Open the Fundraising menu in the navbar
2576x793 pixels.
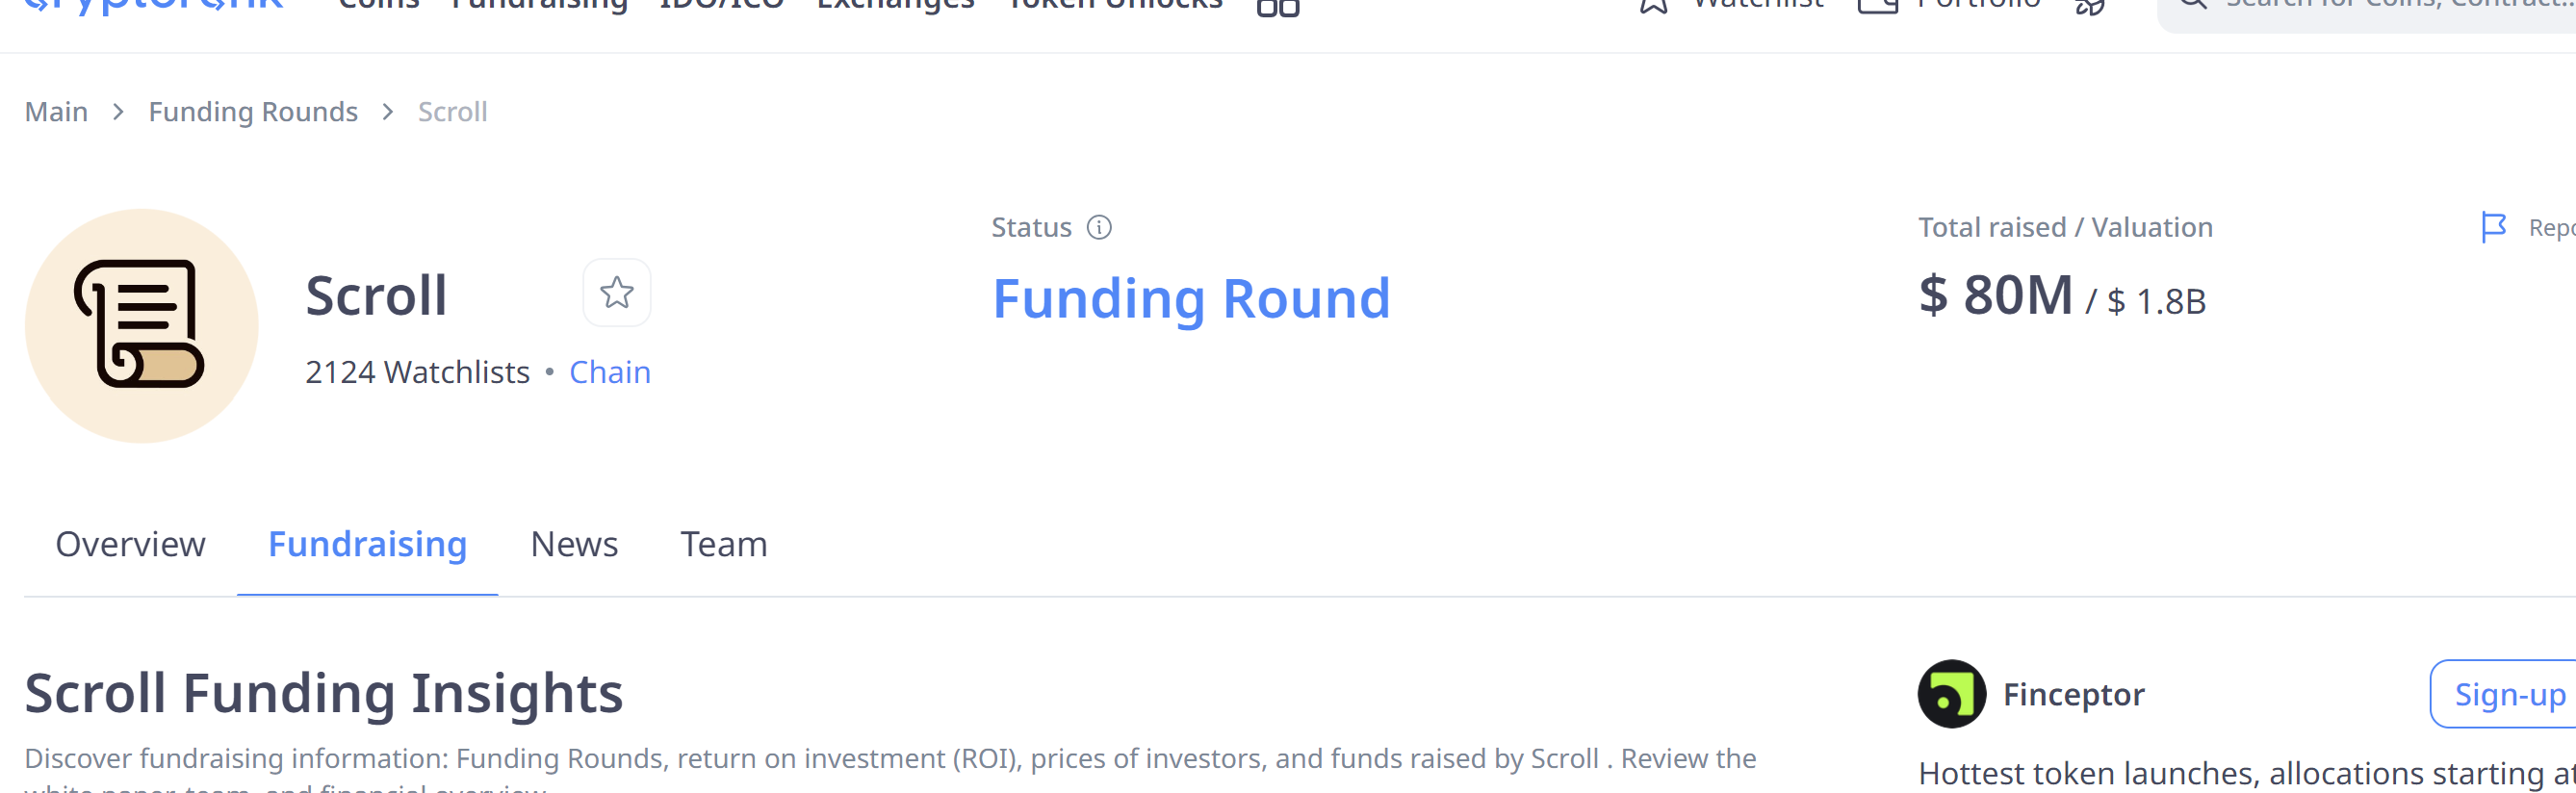click(x=540, y=5)
